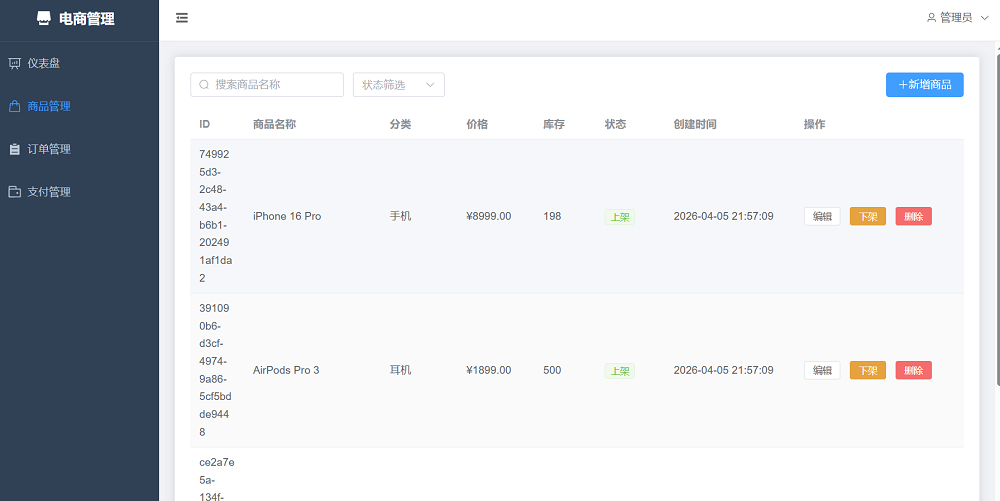Delete the AirPods Pro 3 product
Screen dimensions: 1000x501
point(913,370)
